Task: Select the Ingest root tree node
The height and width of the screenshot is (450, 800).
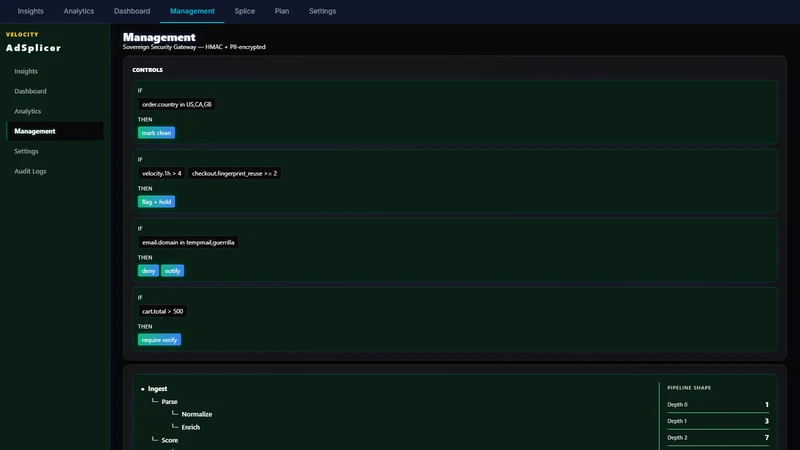Action: 157,389
